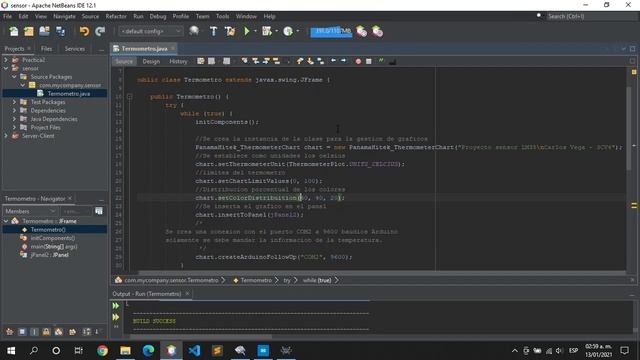Open Visual Studio Code from the taskbar
The image size is (640, 360).
(x=194, y=350)
